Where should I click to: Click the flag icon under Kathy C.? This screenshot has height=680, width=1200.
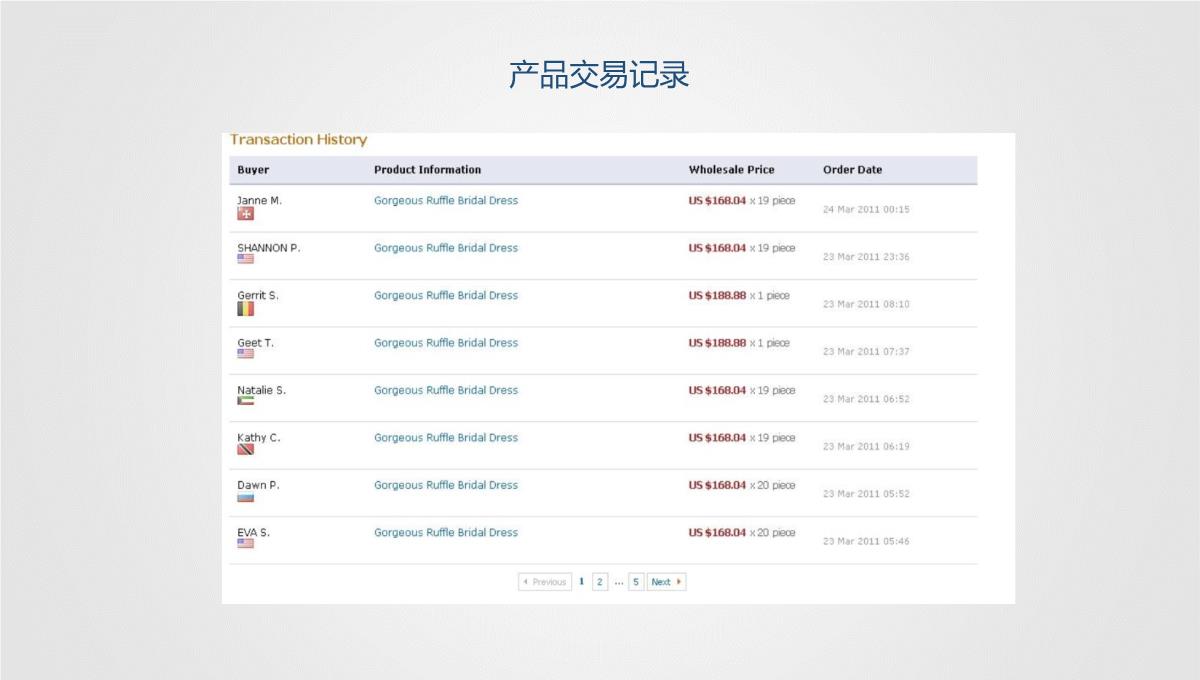coord(245,449)
